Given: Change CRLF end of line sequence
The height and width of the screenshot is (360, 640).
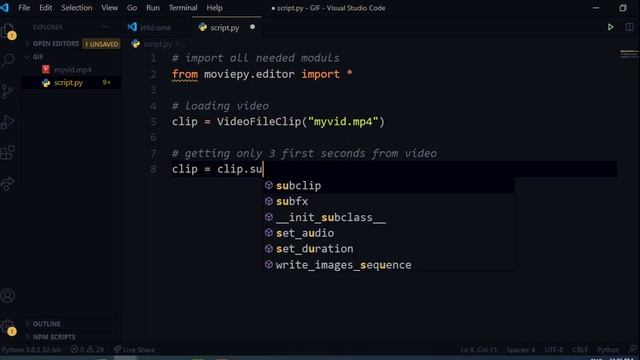Looking at the screenshot, I should [x=580, y=349].
